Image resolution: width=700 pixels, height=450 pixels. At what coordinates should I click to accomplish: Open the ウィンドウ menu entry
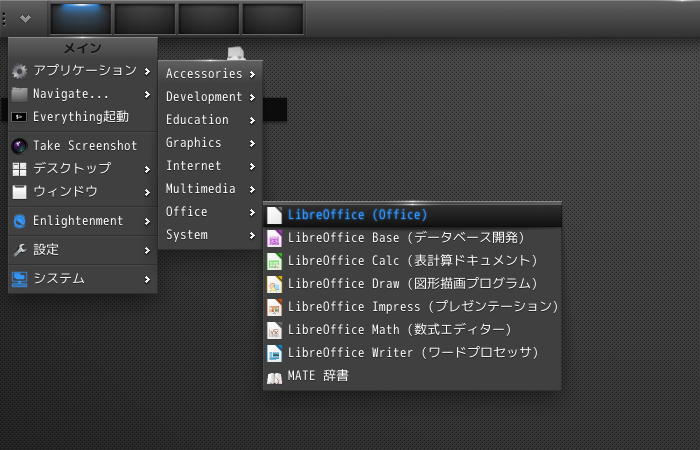[83, 192]
